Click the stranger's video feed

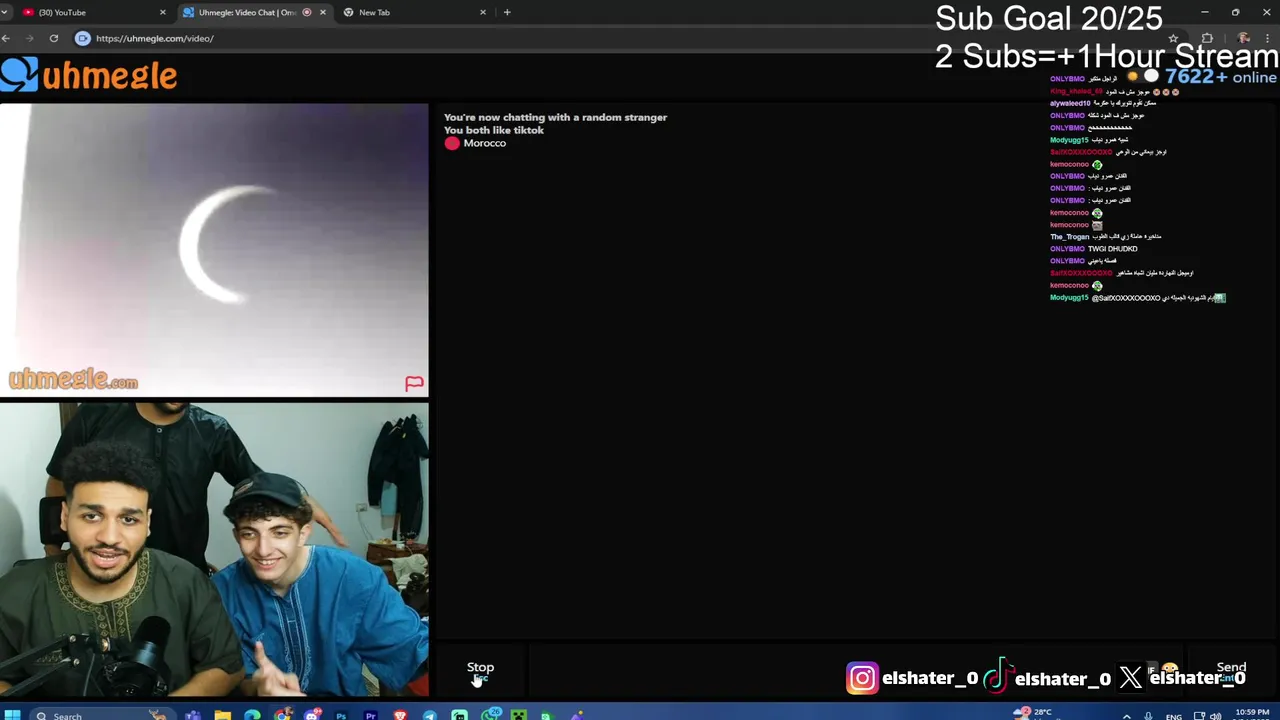(x=214, y=250)
